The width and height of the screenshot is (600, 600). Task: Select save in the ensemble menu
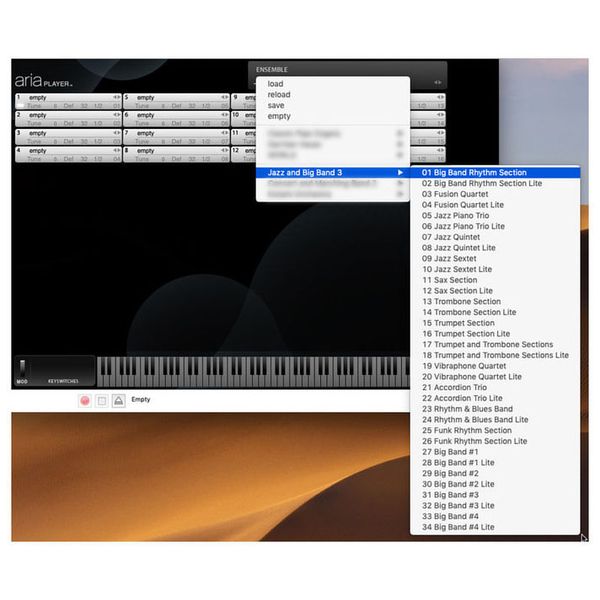pyautogui.click(x=275, y=105)
